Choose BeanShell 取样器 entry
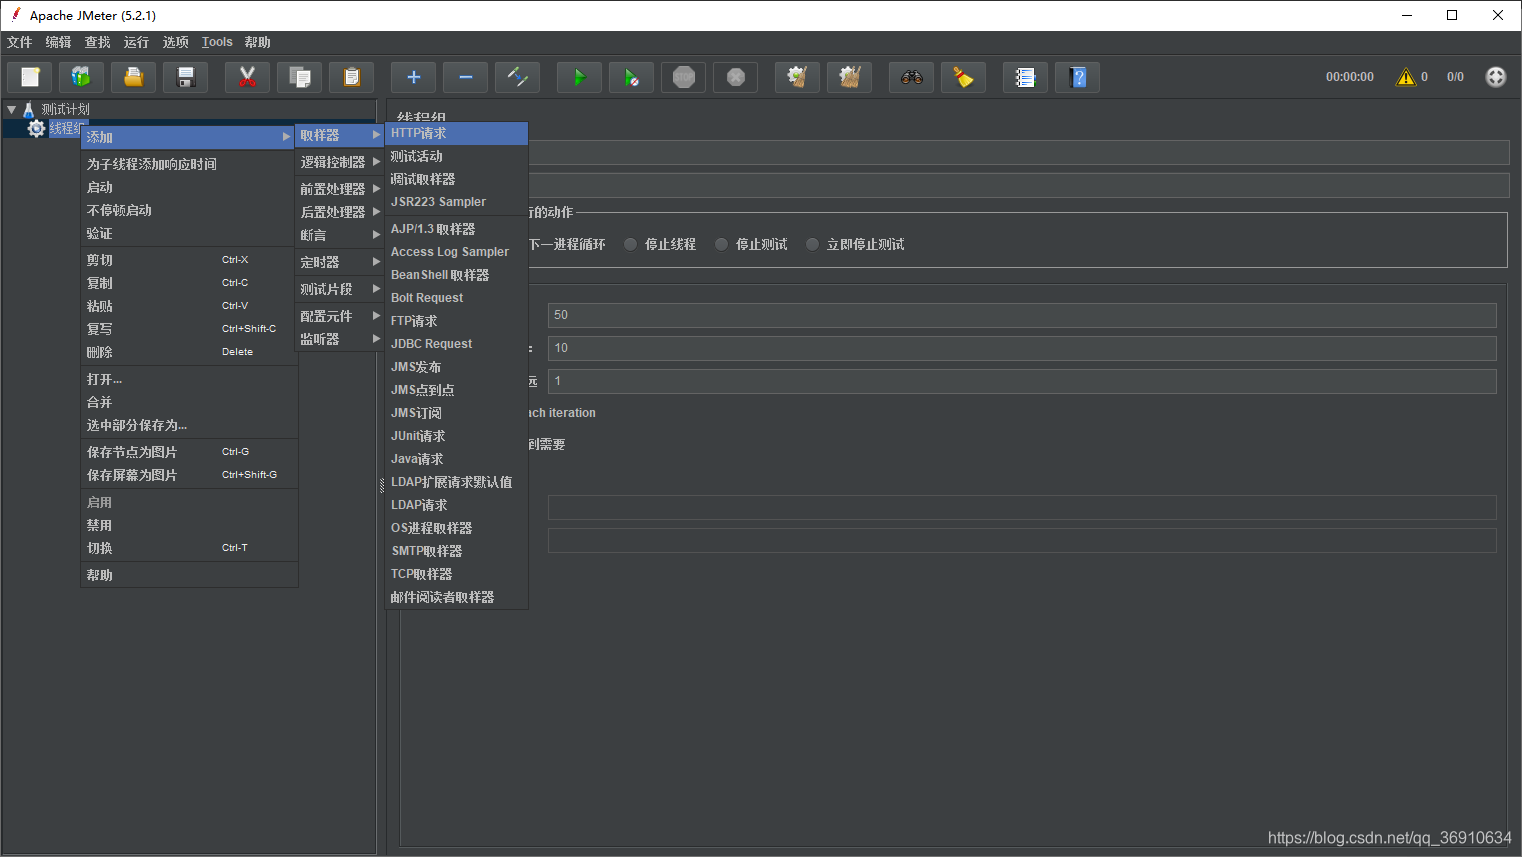Image resolution: width=1522 pixels, height=857 pixels. (x=457, y=275)
